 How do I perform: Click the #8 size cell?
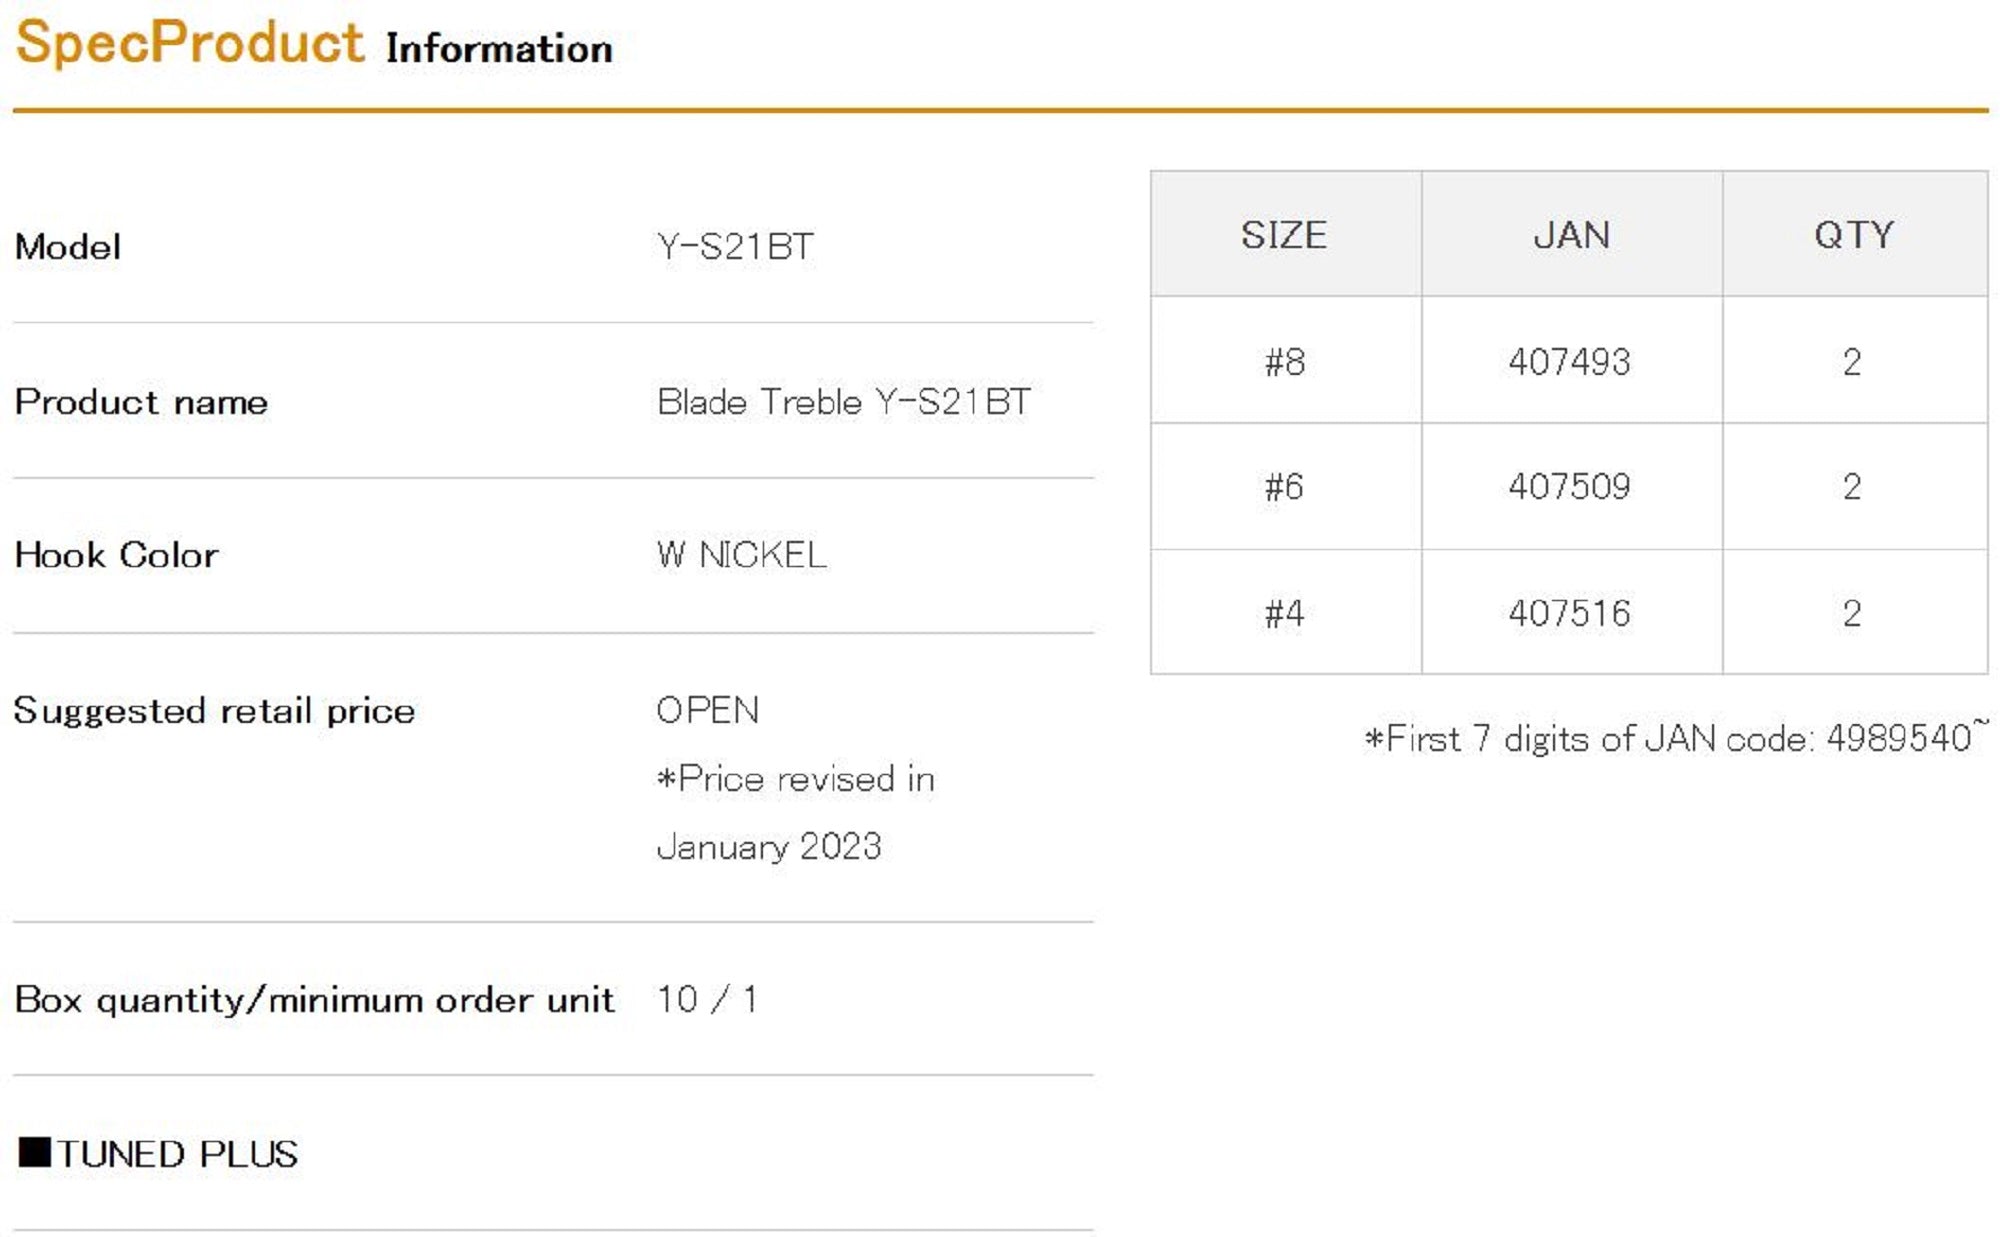[1284, 361]
